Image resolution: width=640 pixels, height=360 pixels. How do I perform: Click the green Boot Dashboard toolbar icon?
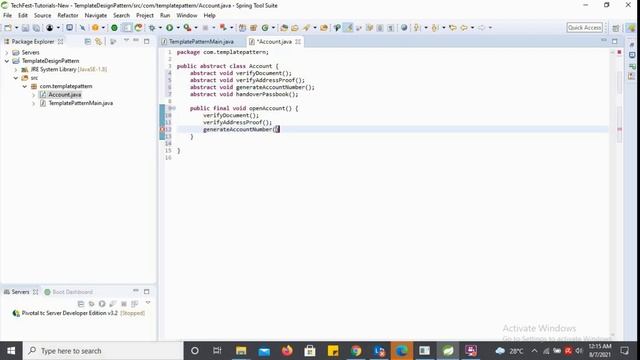coord(114,28)
